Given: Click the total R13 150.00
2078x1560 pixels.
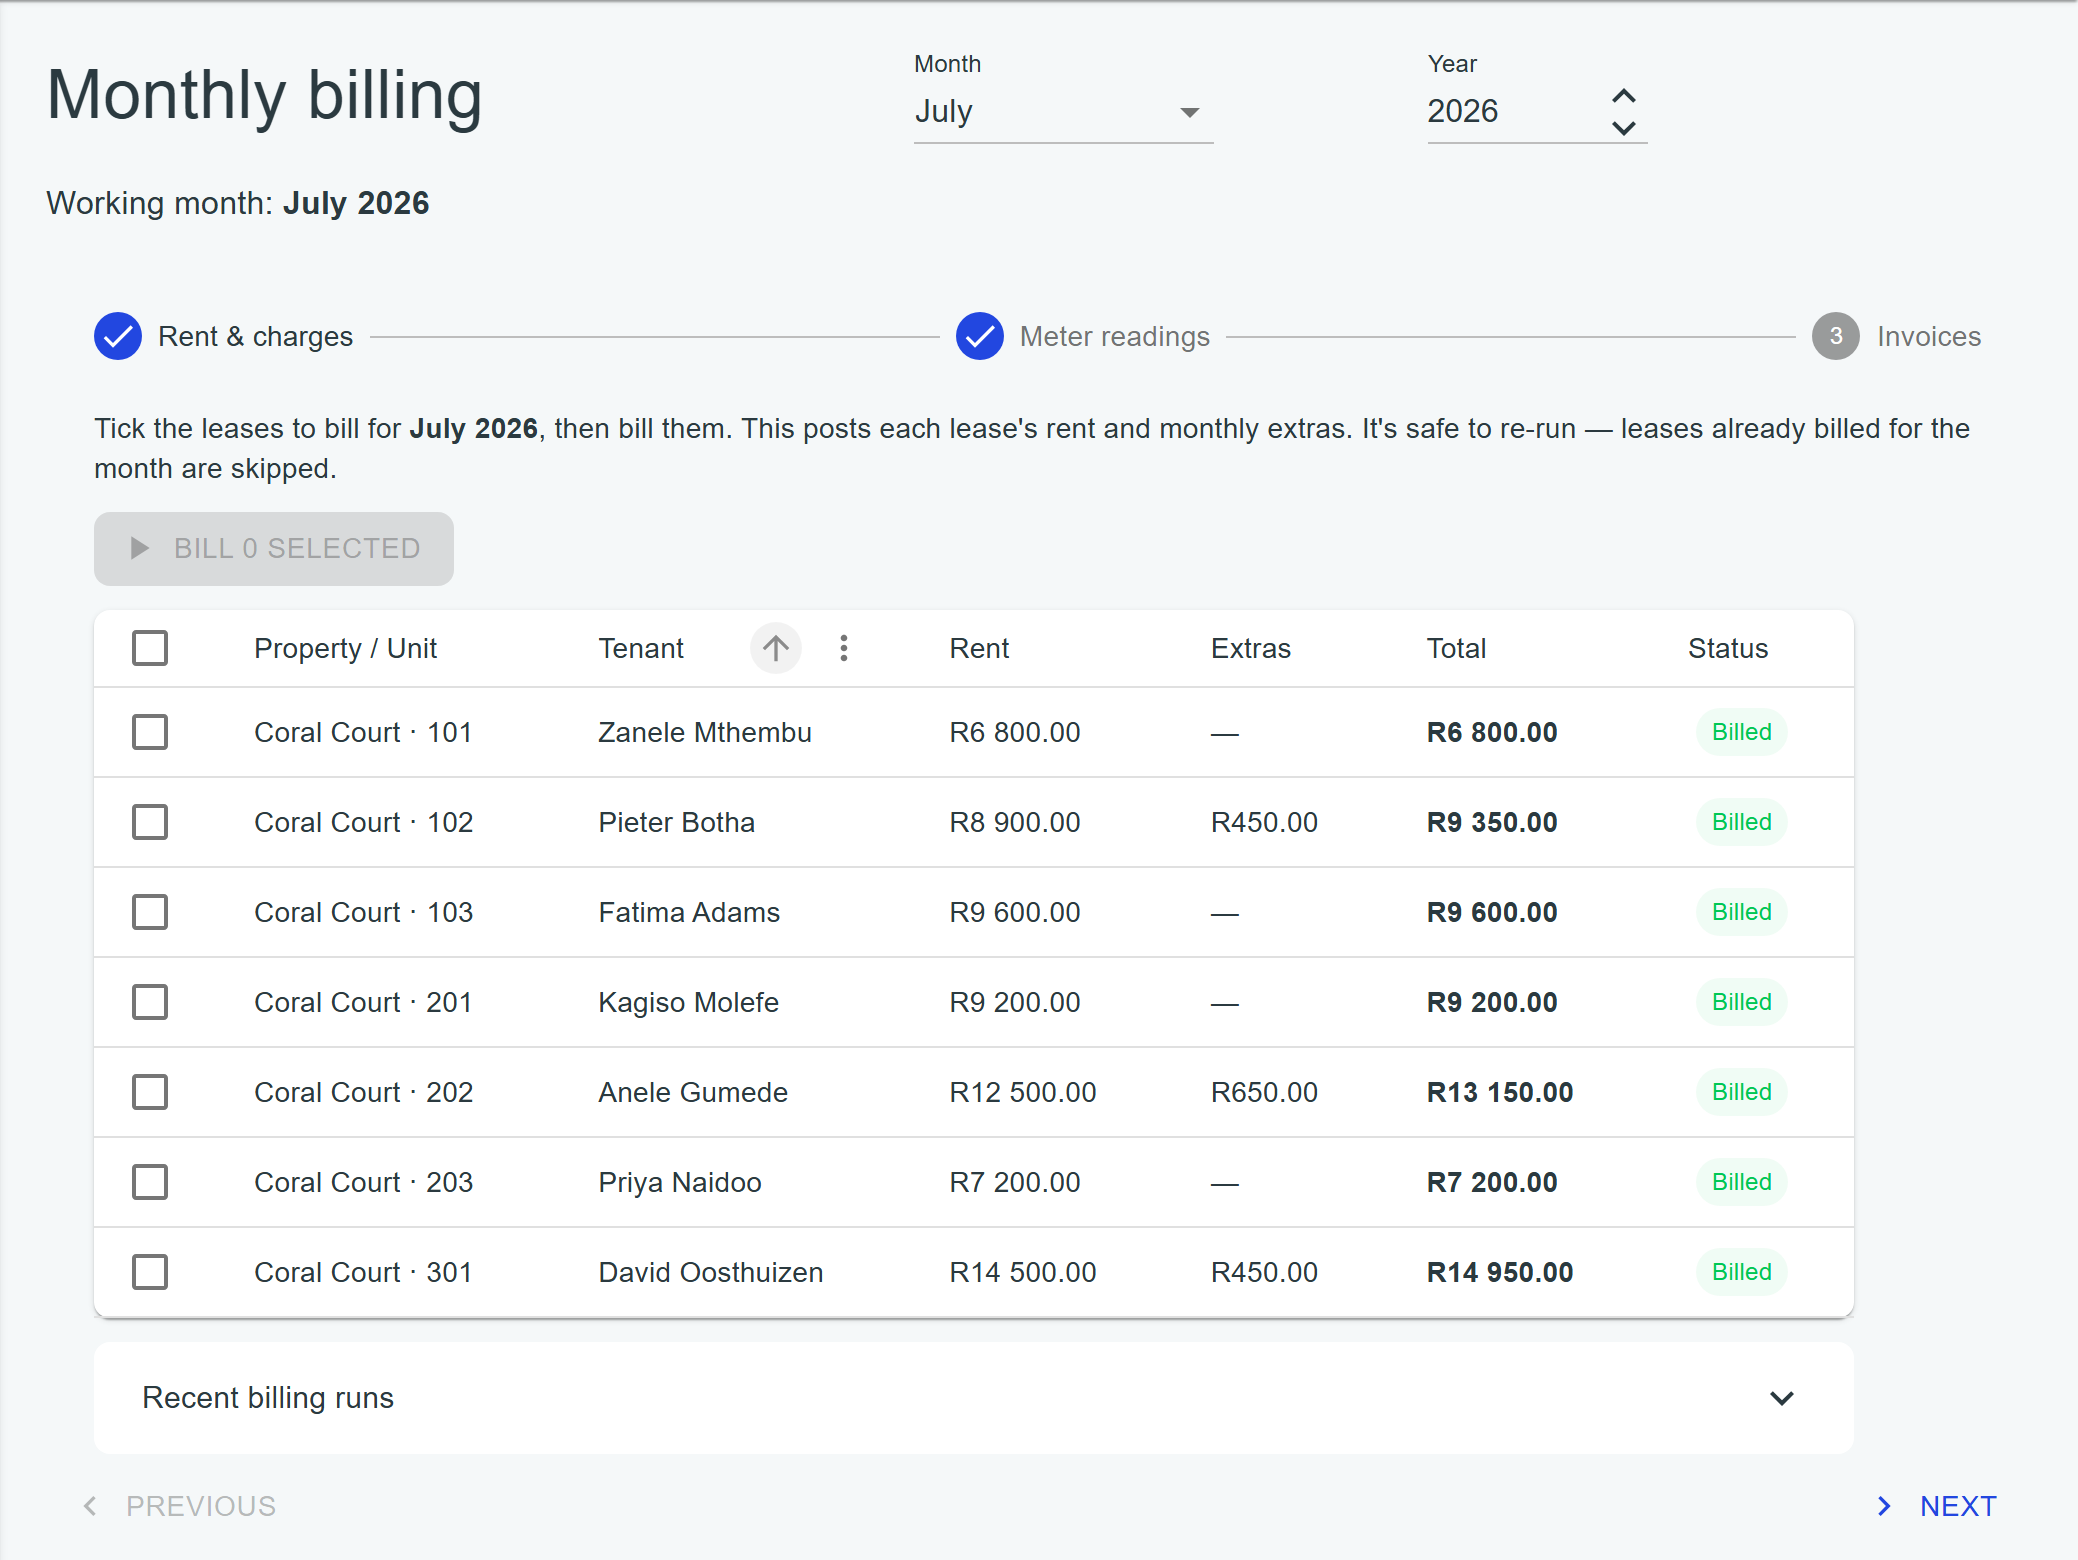Looking at the screenshot, I should coord(1499,1092).
